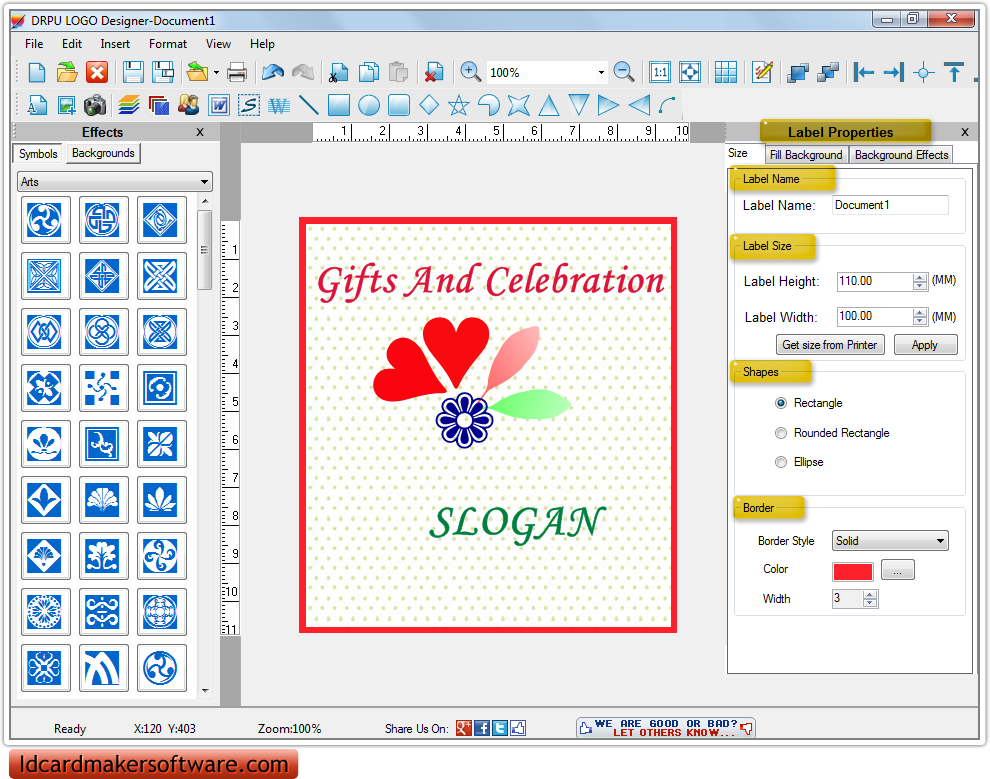The image size is (990, 779).
Task: Click the Get size from Printer button
Action: click(830, 344)
